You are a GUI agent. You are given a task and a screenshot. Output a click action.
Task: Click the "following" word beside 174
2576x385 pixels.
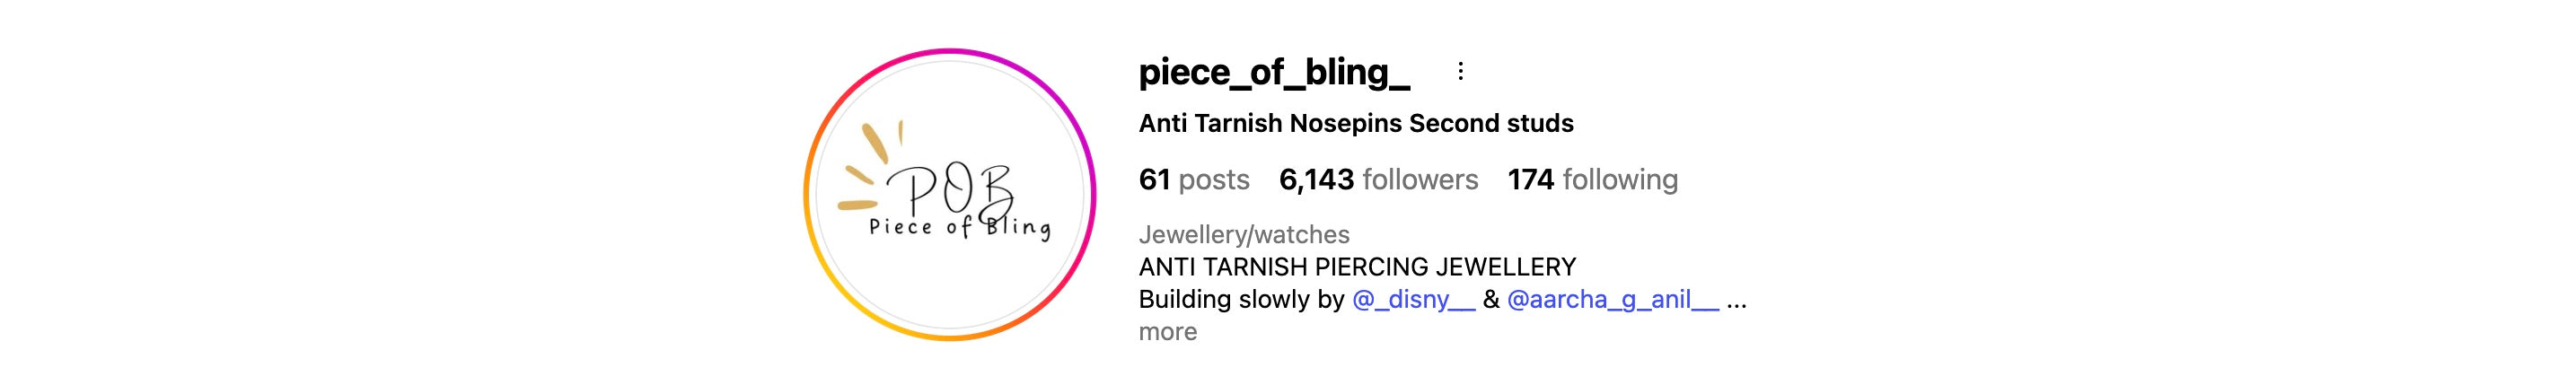[1620, 180]
